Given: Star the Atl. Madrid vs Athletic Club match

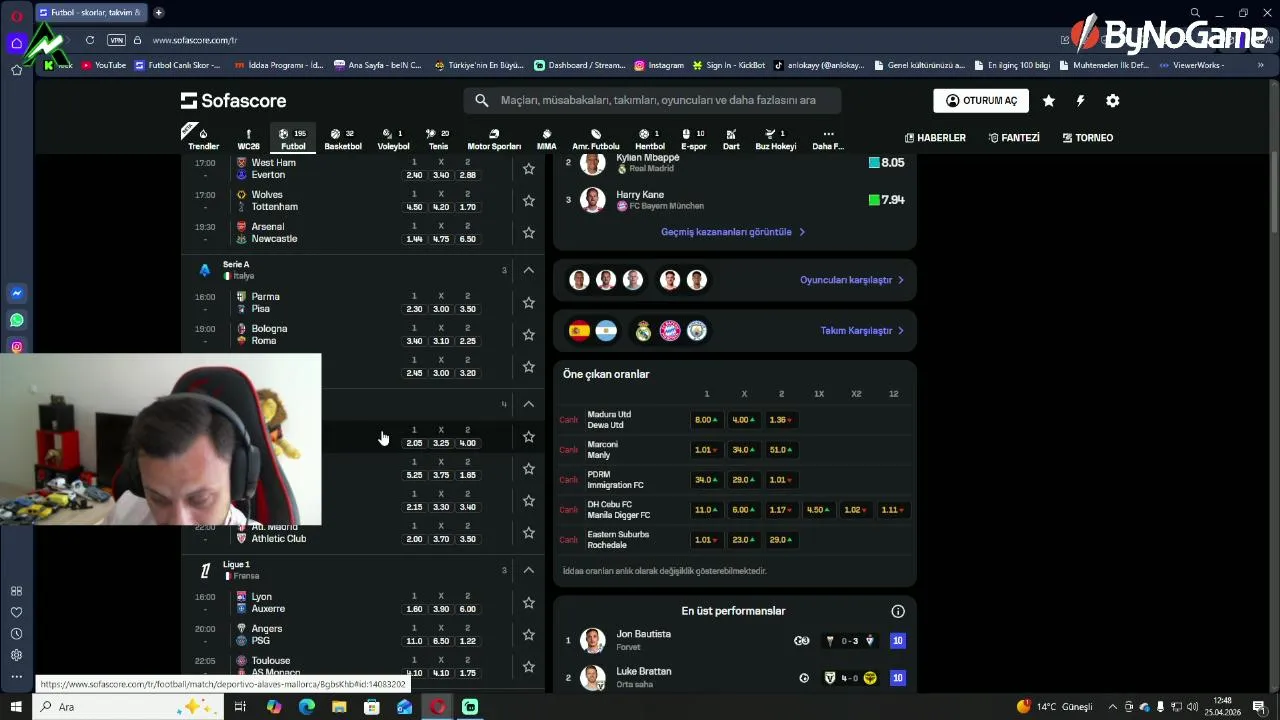Looking at the screenshot, I should coord(529,533).
